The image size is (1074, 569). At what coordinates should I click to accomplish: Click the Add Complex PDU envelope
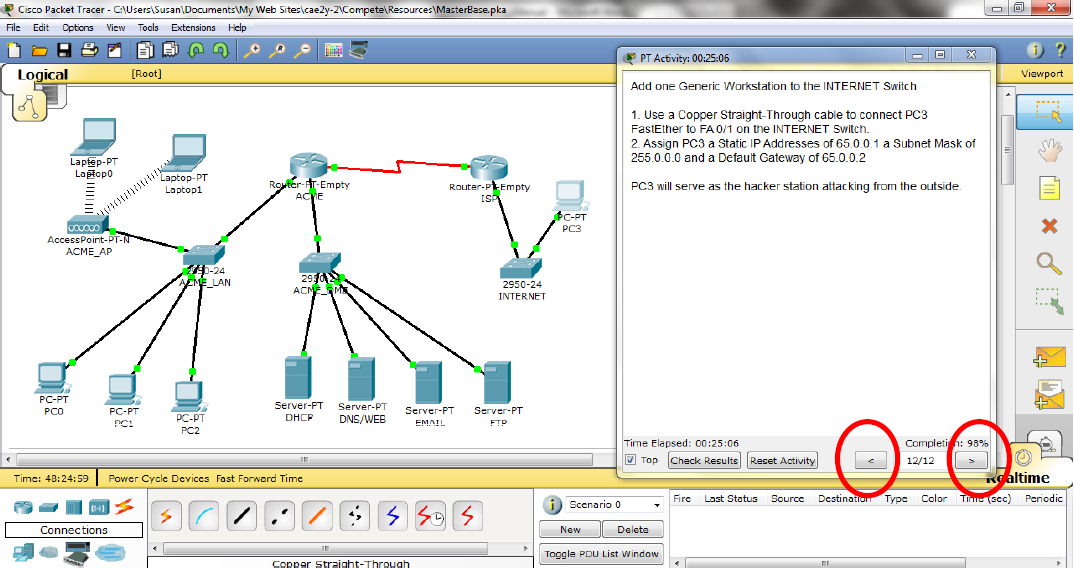tap(1049, 395)
